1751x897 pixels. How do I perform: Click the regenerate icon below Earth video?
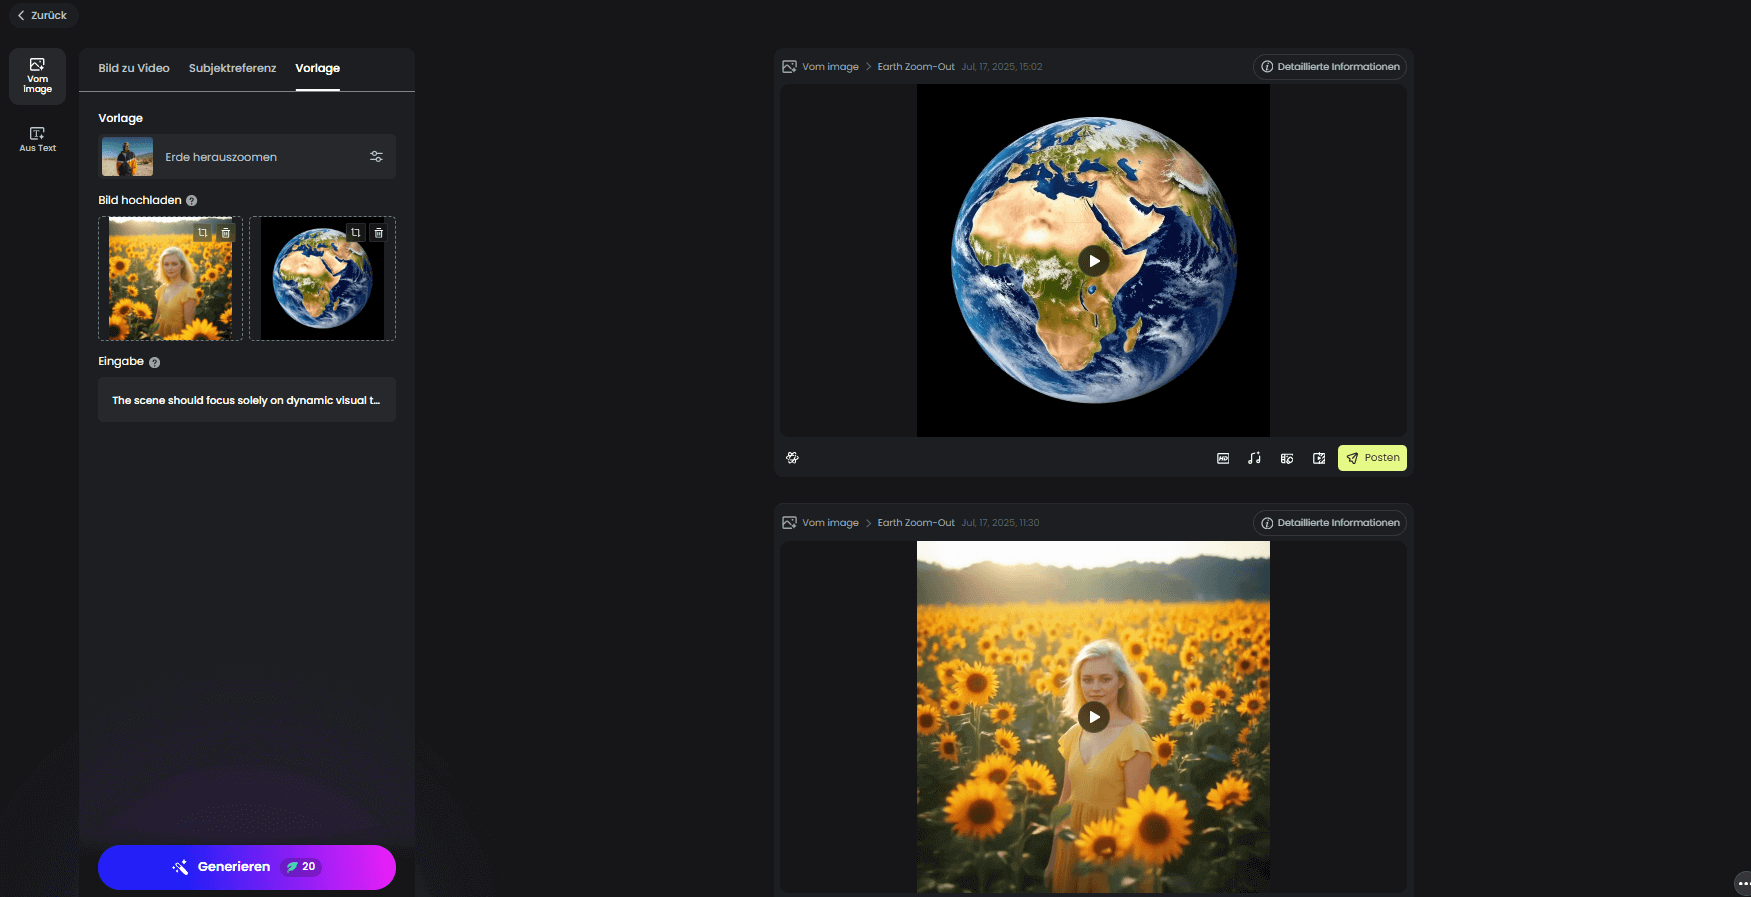click(792, 458)
